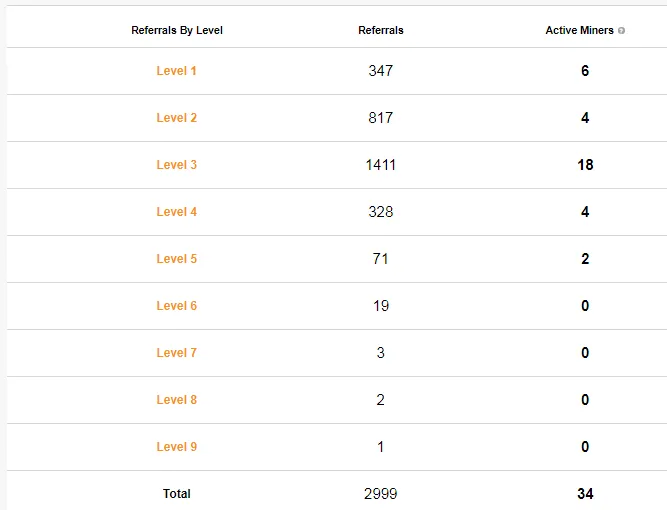The width and height of the screenshot is (667, 510).
Task: Select the 2999 total referrals value
Action: click(381, 494)
